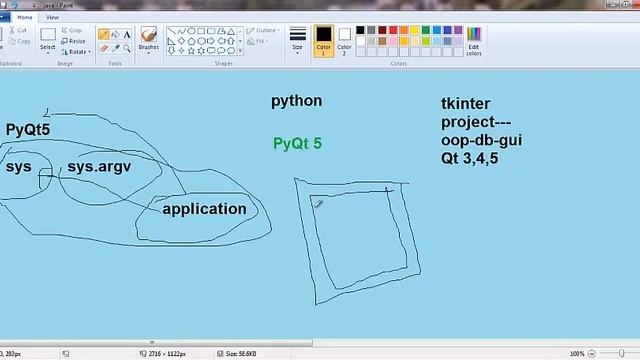Viewport: 640px width, 360px height.
Task: Click the zoom out minus button
Action: click(592, 354)
